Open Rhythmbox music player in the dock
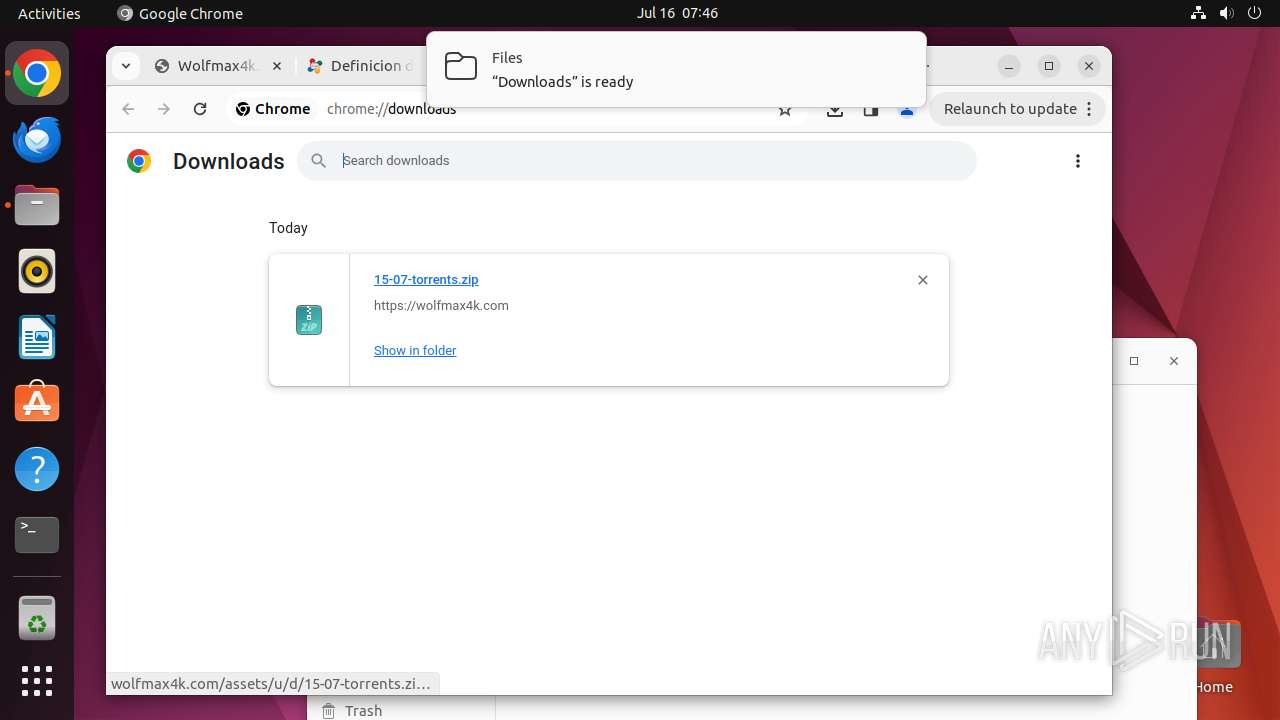The image size is (1280, 720). (x=37, y=271)
